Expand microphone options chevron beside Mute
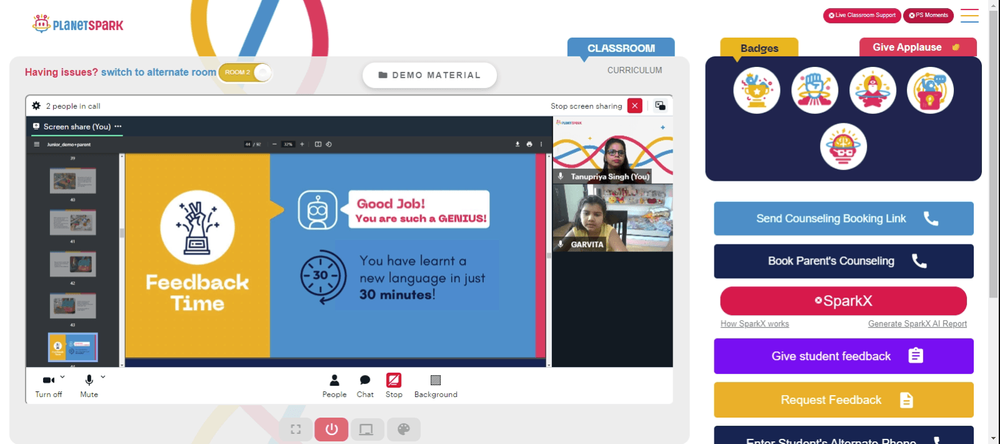 tap(103, 376)
